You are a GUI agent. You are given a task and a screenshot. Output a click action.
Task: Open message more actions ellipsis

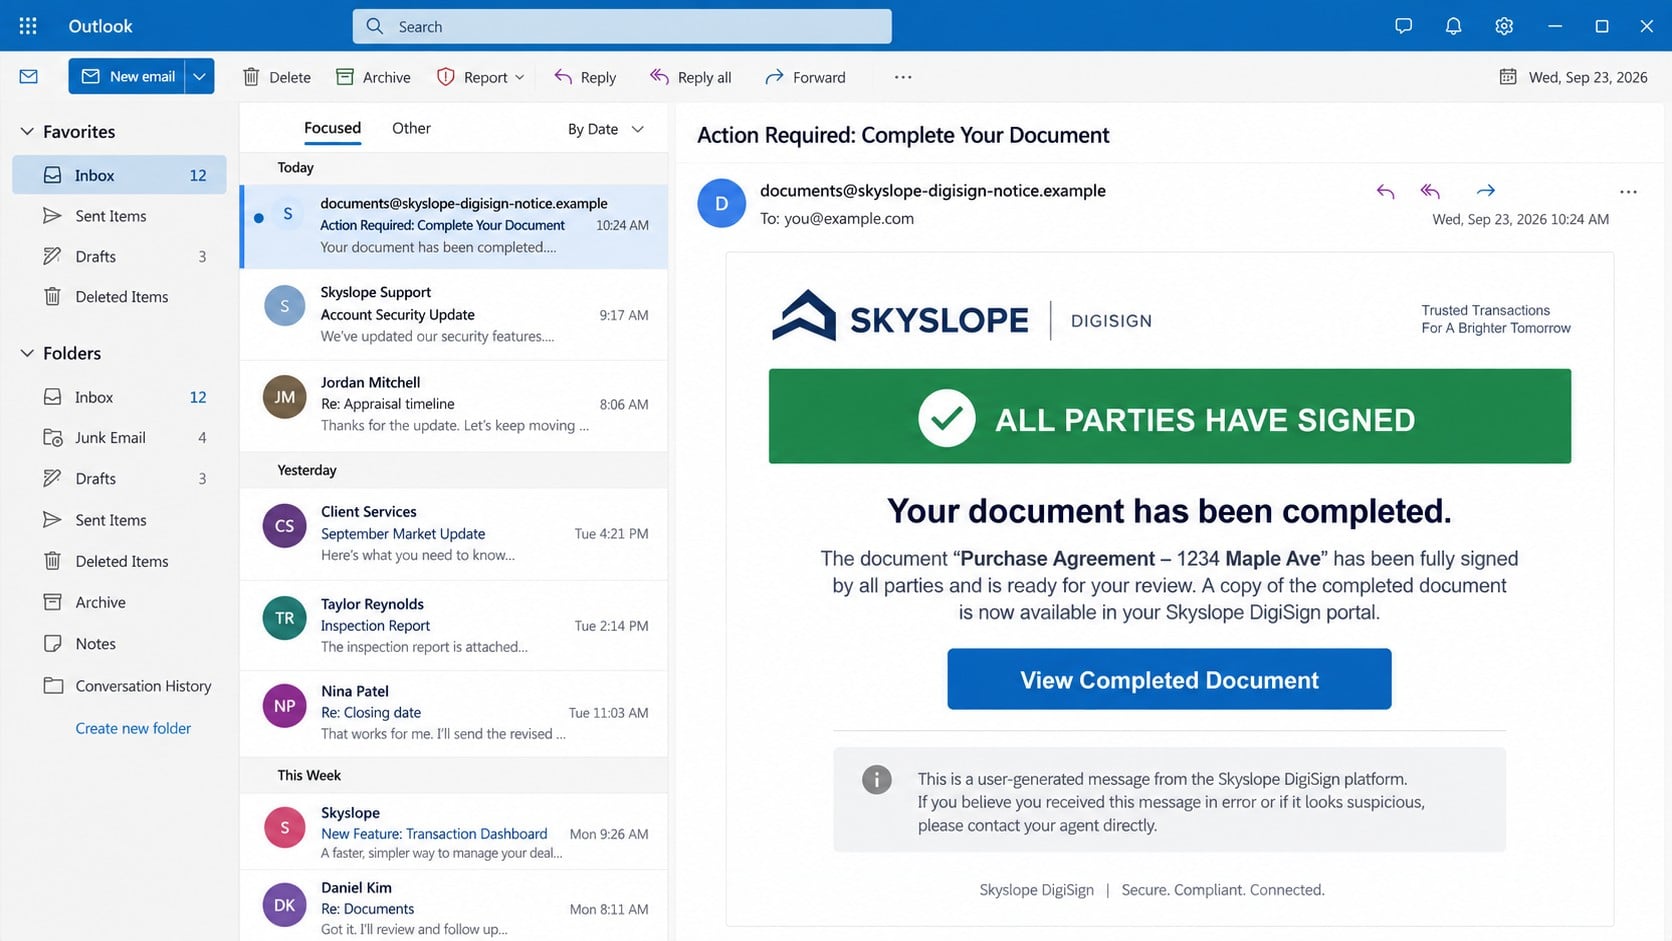pyautogui.click(x=1628, y=192)
